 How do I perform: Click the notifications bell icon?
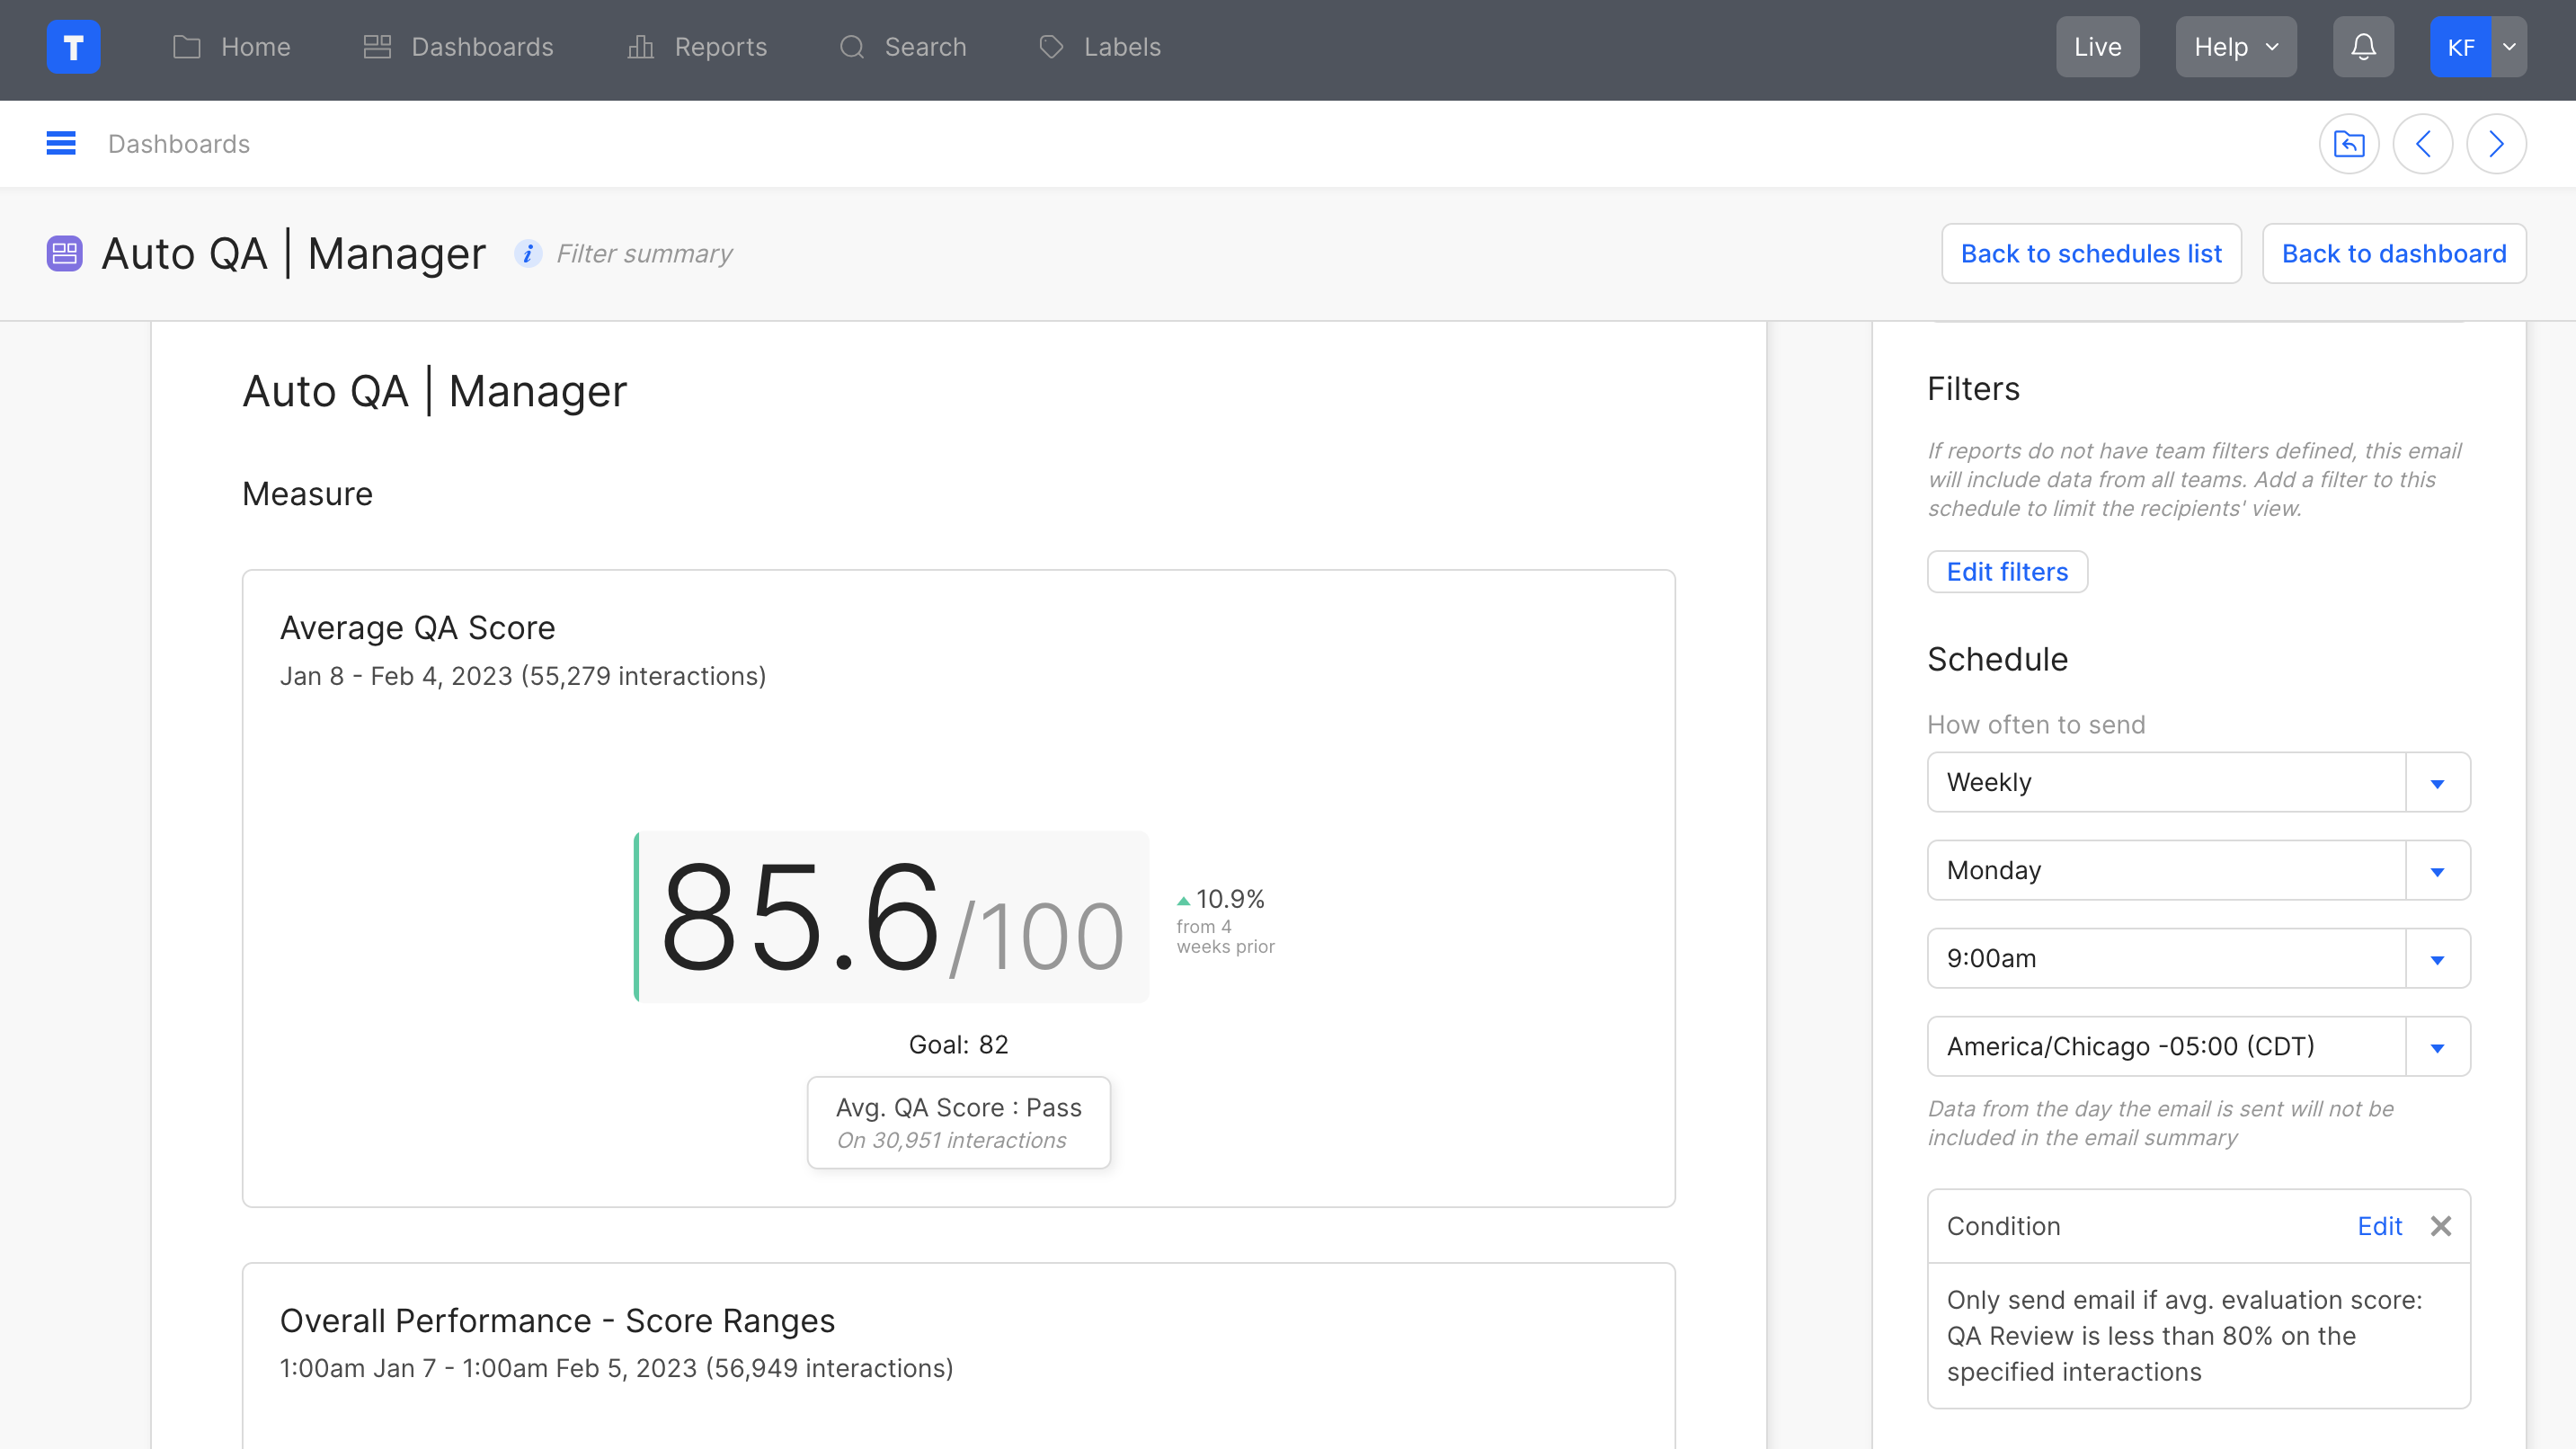coord(2363,47)
